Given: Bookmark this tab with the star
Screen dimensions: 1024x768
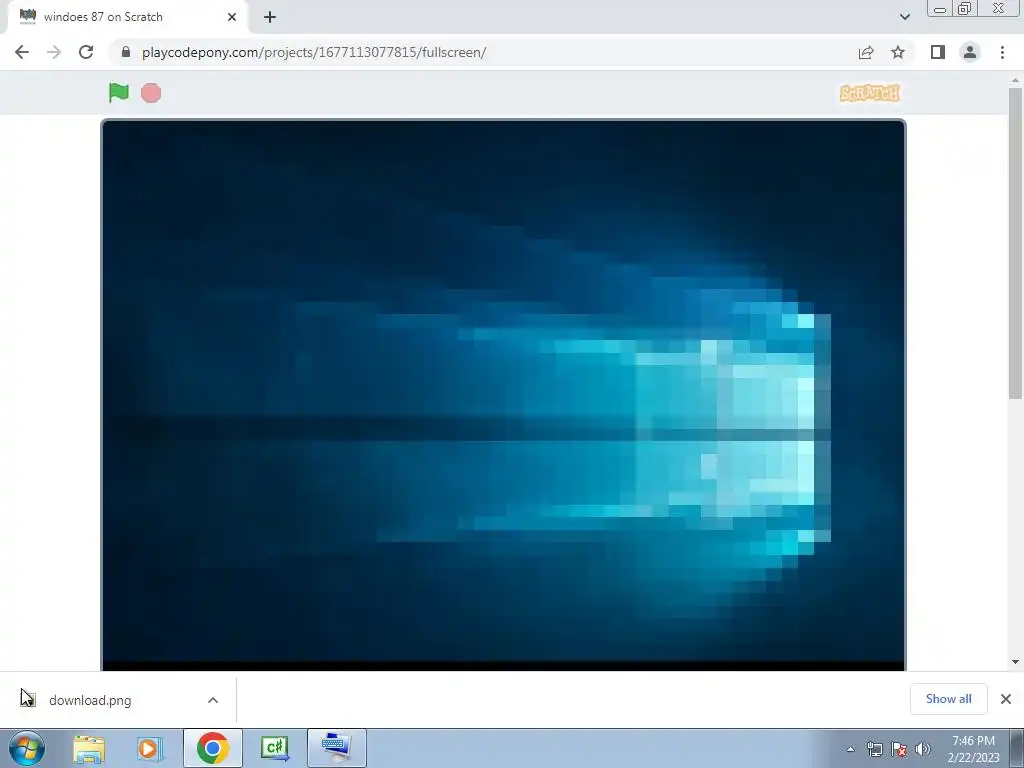Looking at the screenshot, I should (898, 52).
